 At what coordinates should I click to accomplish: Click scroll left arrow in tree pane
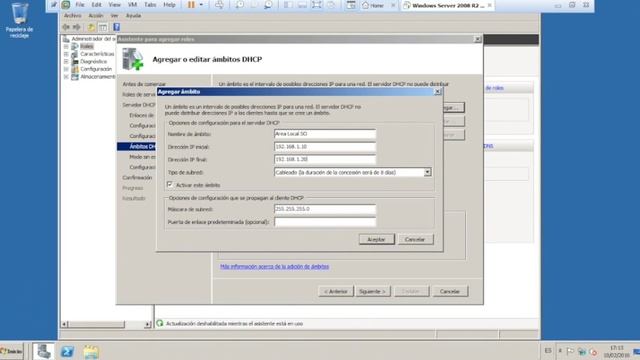(64, 324)
